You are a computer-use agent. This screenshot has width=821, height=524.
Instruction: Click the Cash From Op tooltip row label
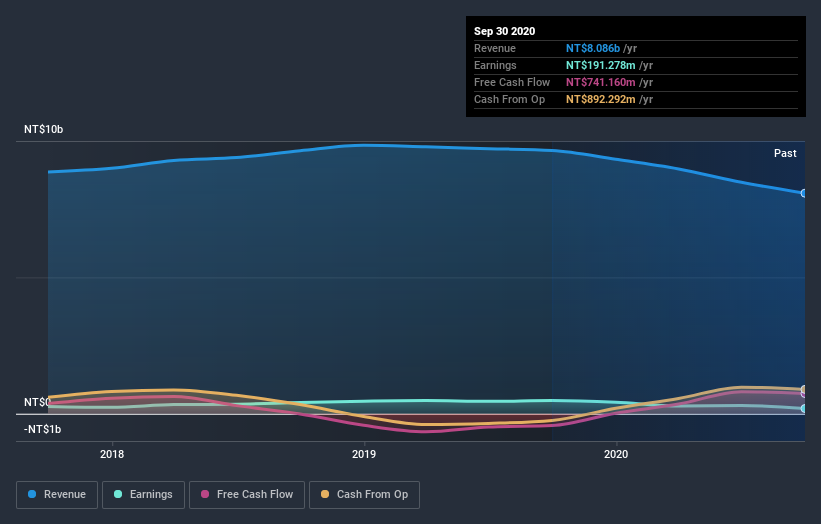click(509, 99)
